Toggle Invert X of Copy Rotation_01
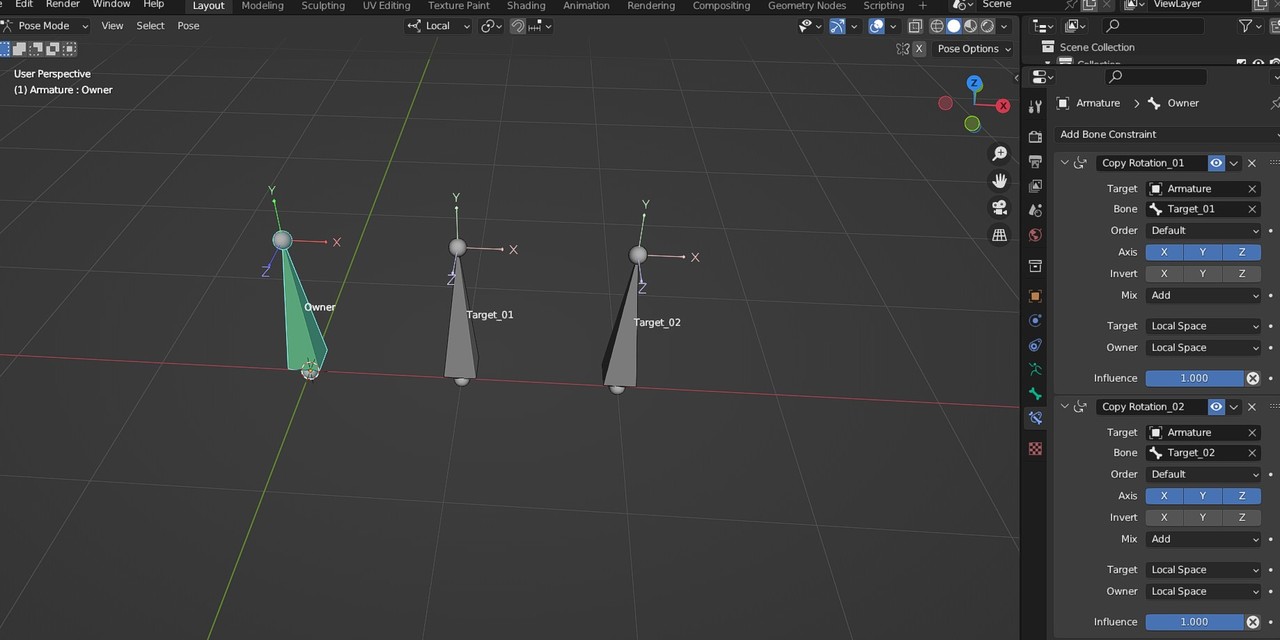 pos(1164,273)
